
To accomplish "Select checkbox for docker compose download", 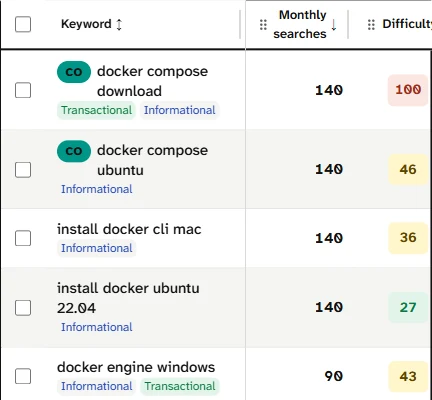I will [23, 90].
